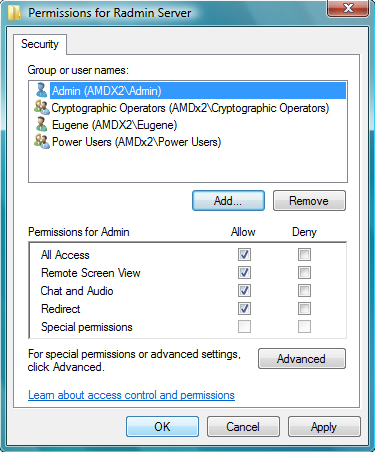Click Apply to save permissions
This screenshot has width=375, height=452.
tap(324, 427)
